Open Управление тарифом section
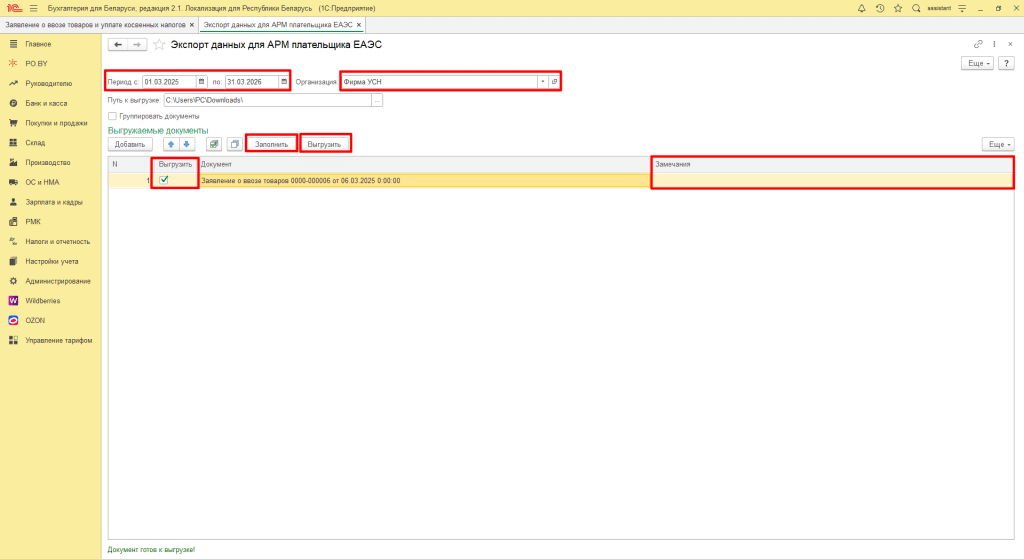The height and width of the screenshot is (559, 1024). [58, 340]
